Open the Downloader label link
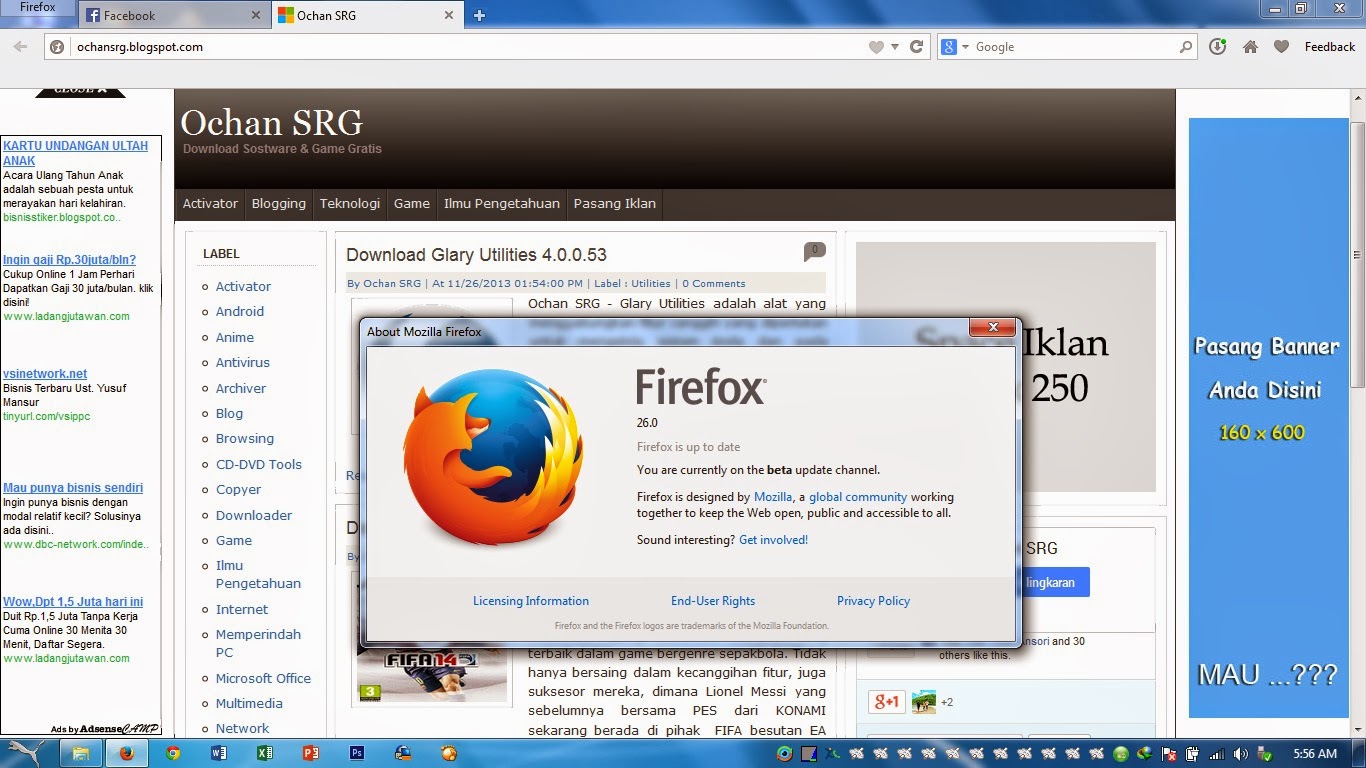Image resolution: width=1366 pixels, height=768 pixels. point(254,515)
